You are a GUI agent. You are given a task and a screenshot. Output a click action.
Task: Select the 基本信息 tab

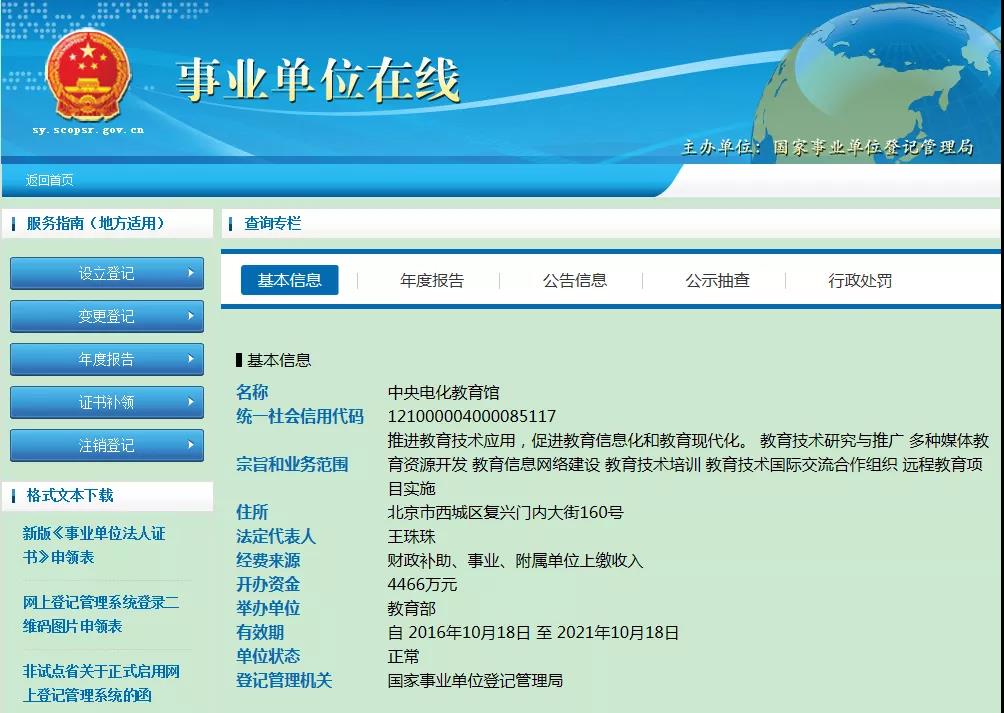pos(289,280)
